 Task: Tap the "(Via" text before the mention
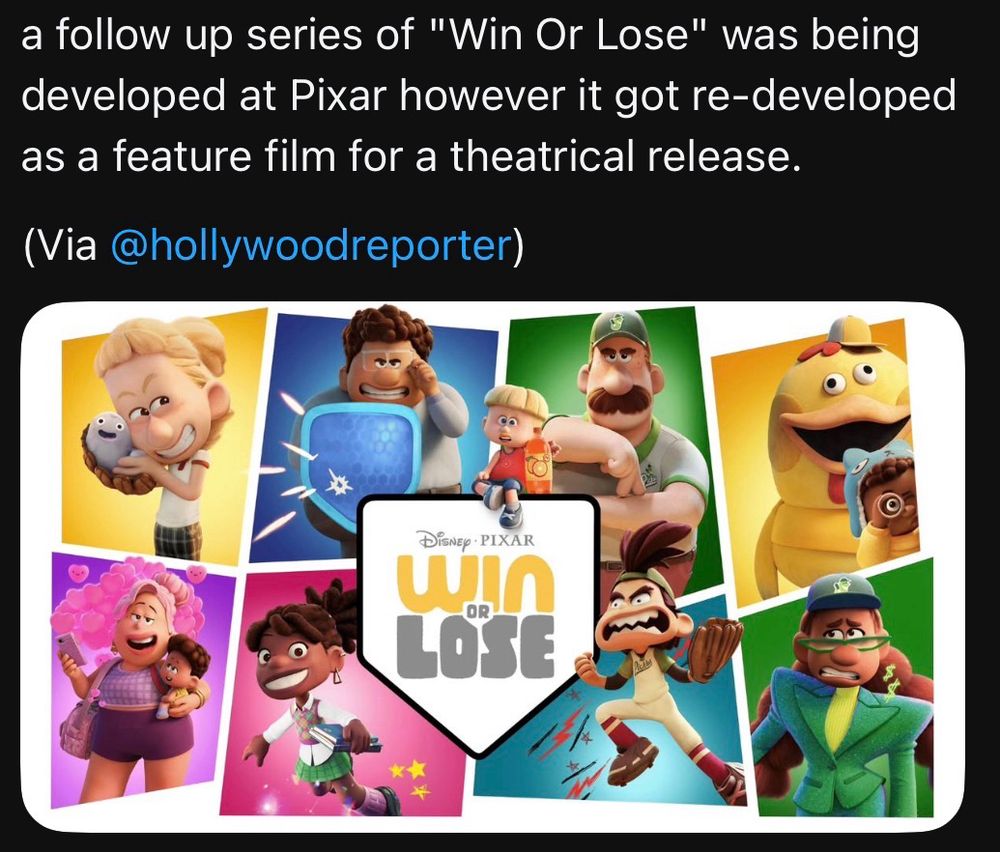click(x=61, y=246)
